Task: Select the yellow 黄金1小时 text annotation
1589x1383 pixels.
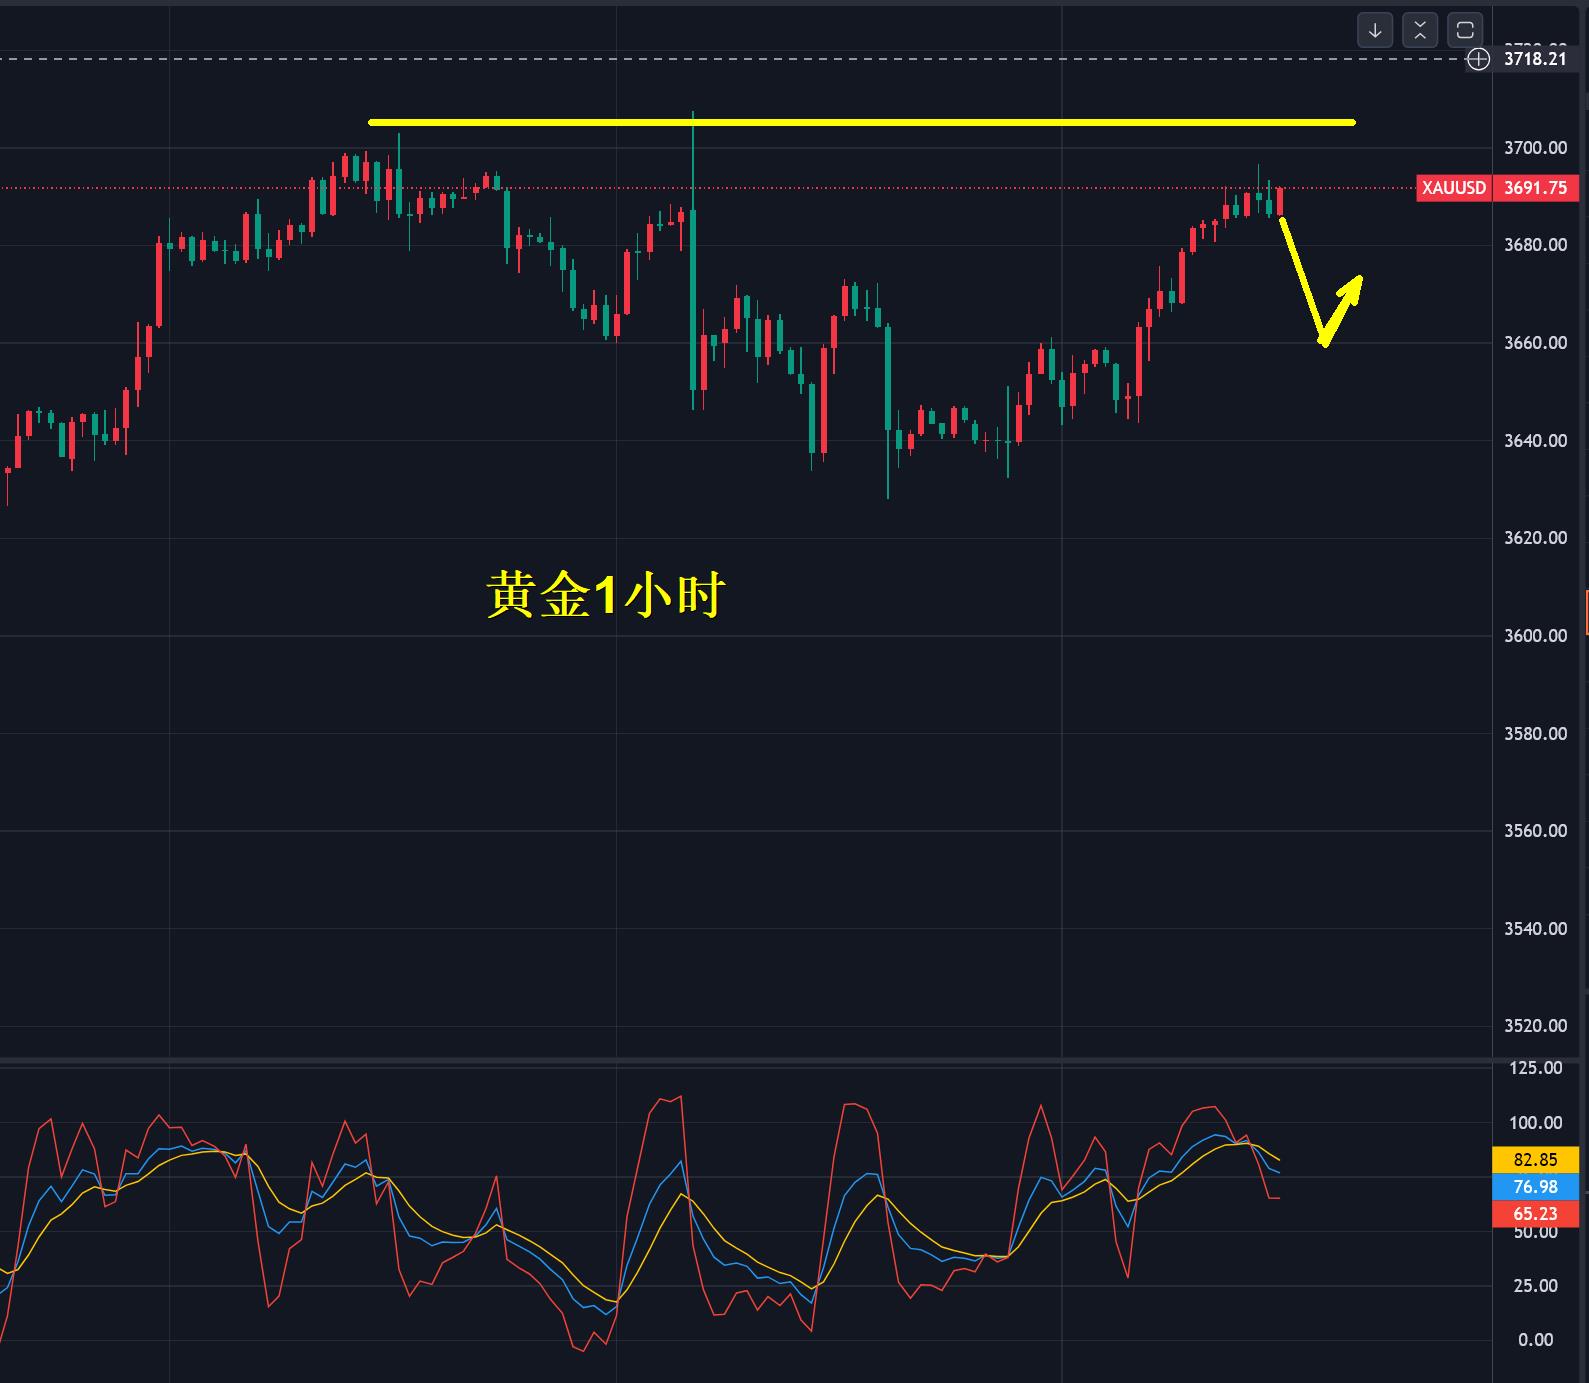Action: click(x=605, y=596)
